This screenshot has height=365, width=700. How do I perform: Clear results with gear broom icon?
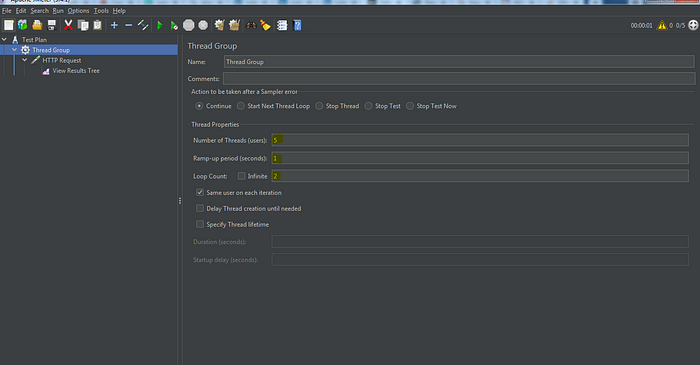click(x=219, y=25)
